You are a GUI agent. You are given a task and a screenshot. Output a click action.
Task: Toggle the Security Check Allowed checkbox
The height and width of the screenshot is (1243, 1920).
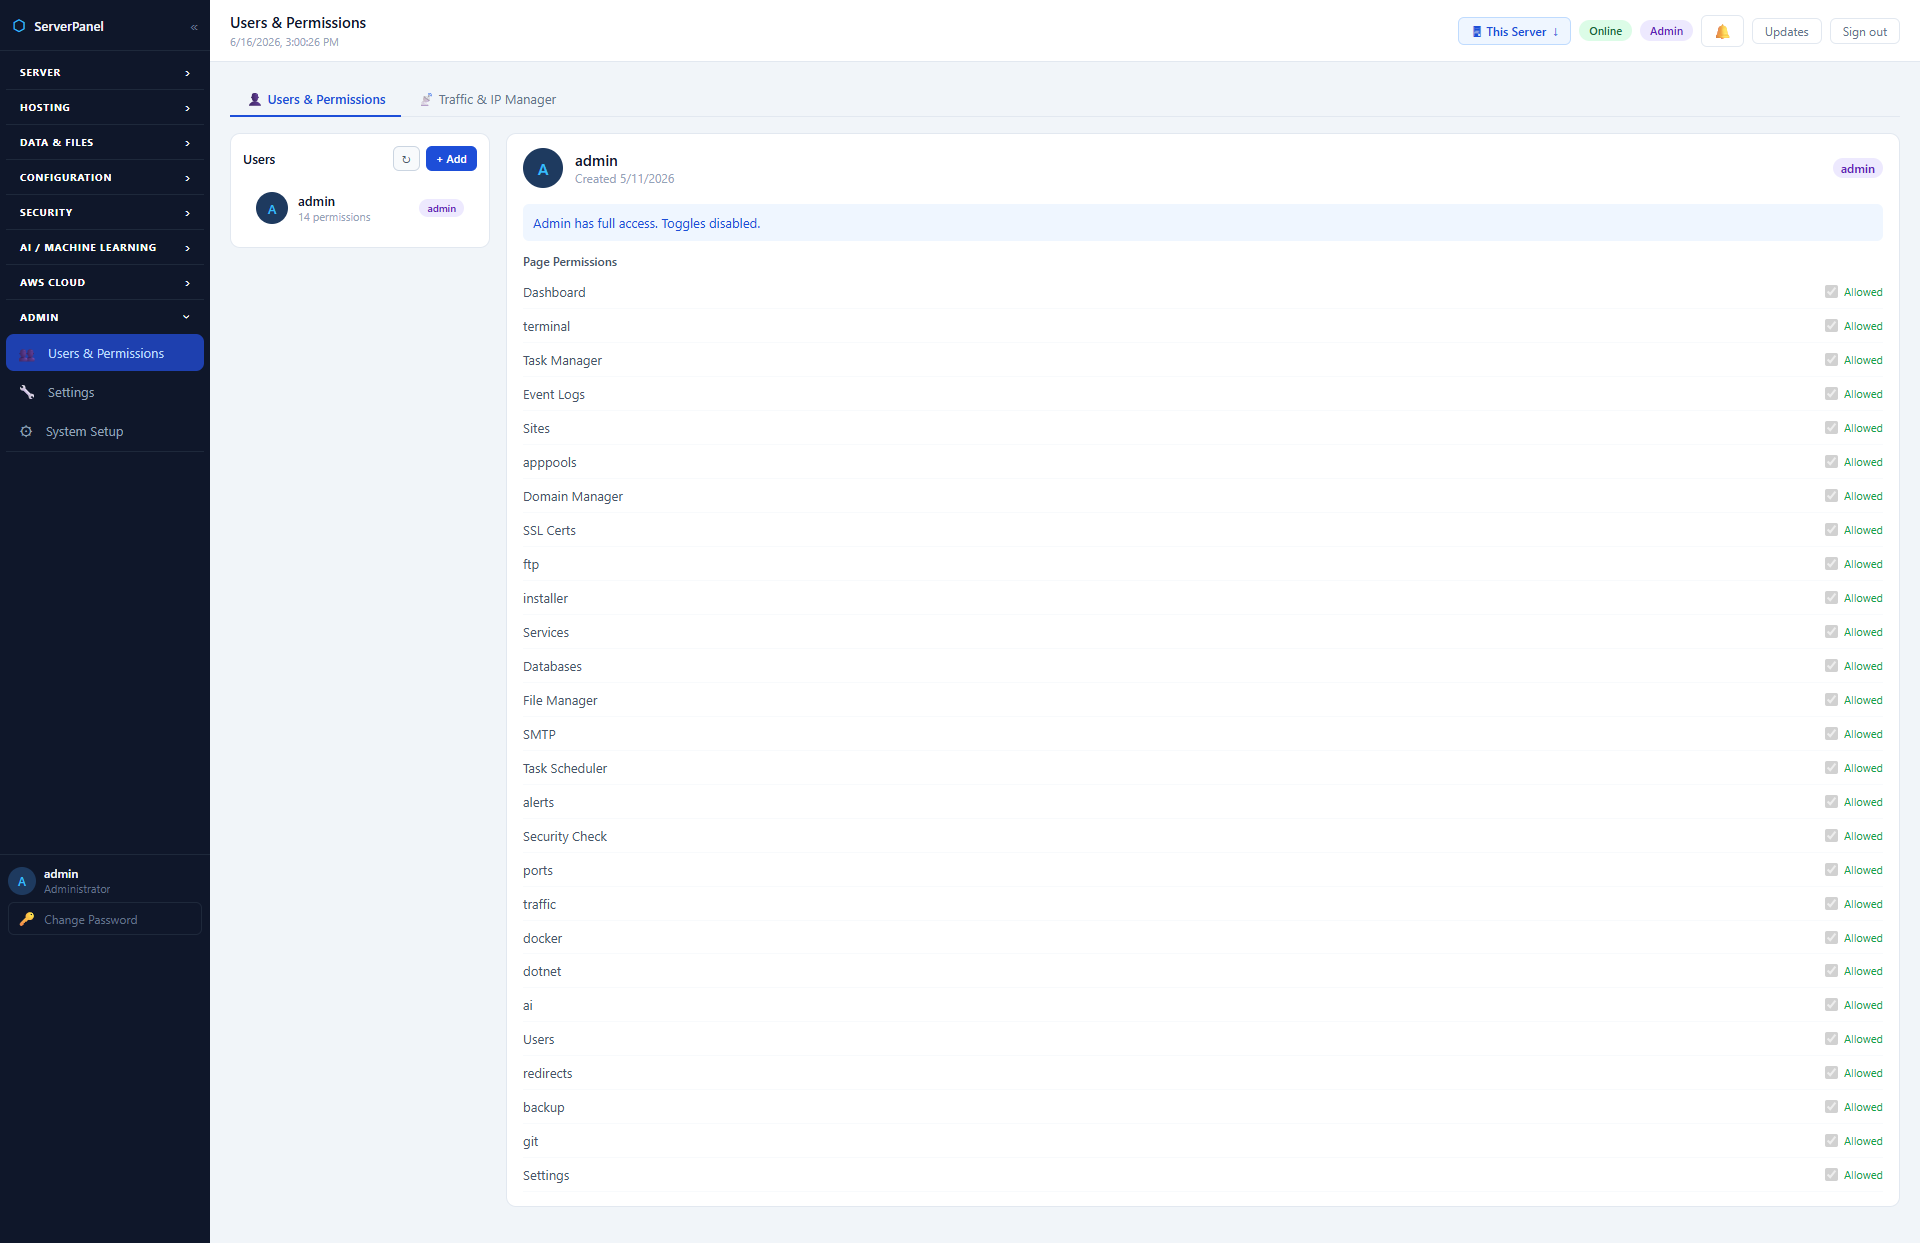click(1831, 836)
